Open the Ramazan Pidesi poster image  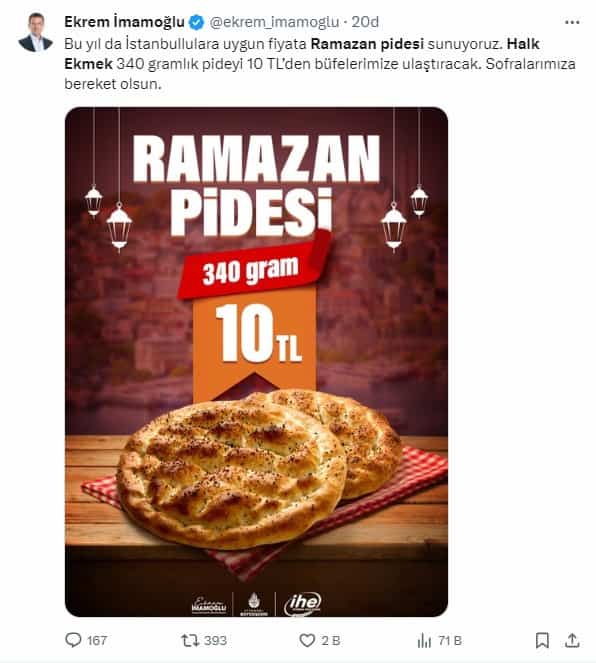tap(256, 362)
